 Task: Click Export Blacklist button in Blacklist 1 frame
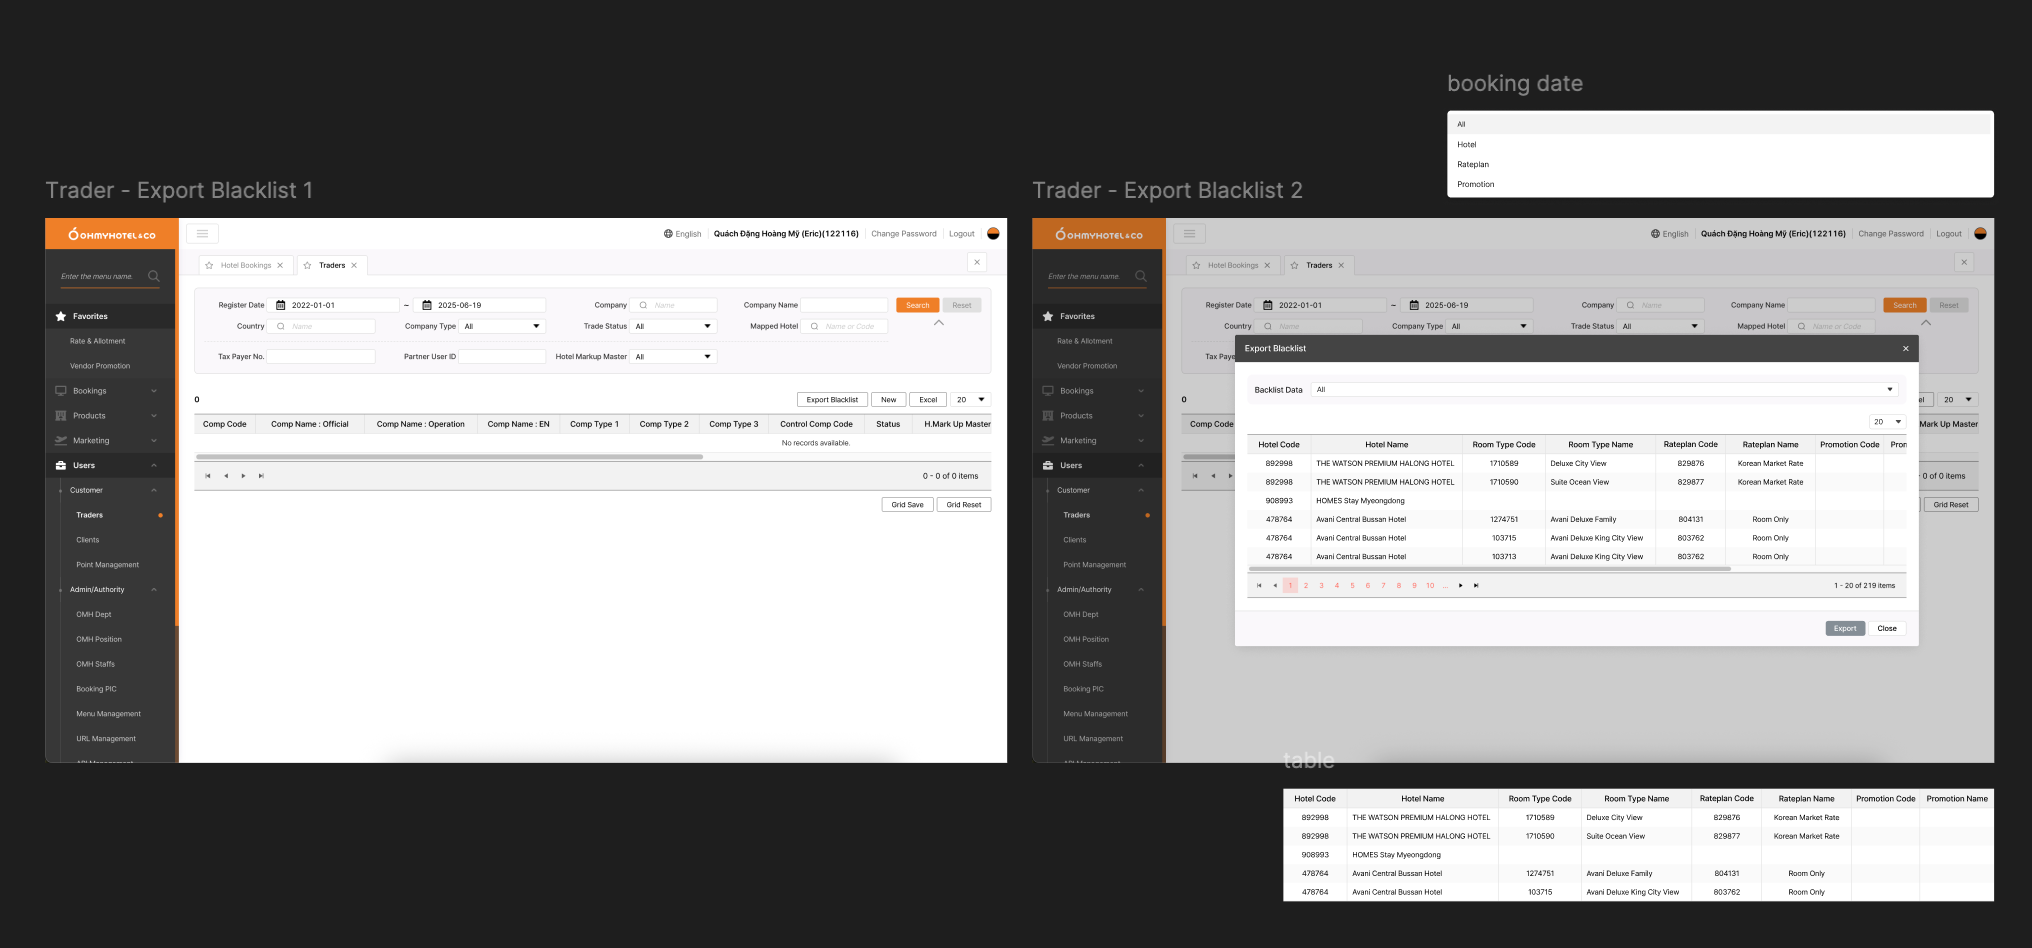832,400
